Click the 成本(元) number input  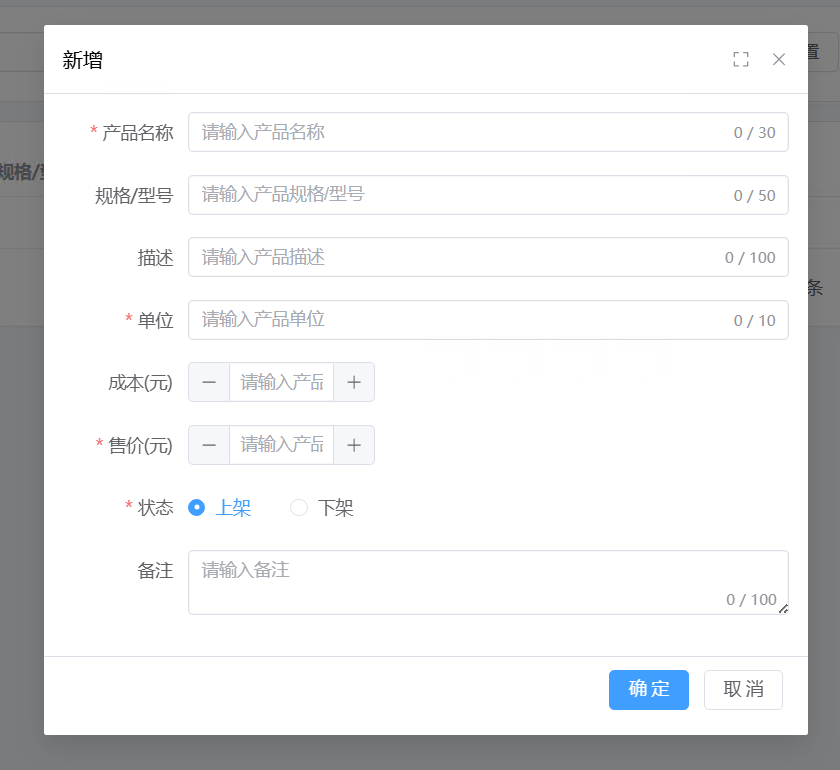point(282,383)
